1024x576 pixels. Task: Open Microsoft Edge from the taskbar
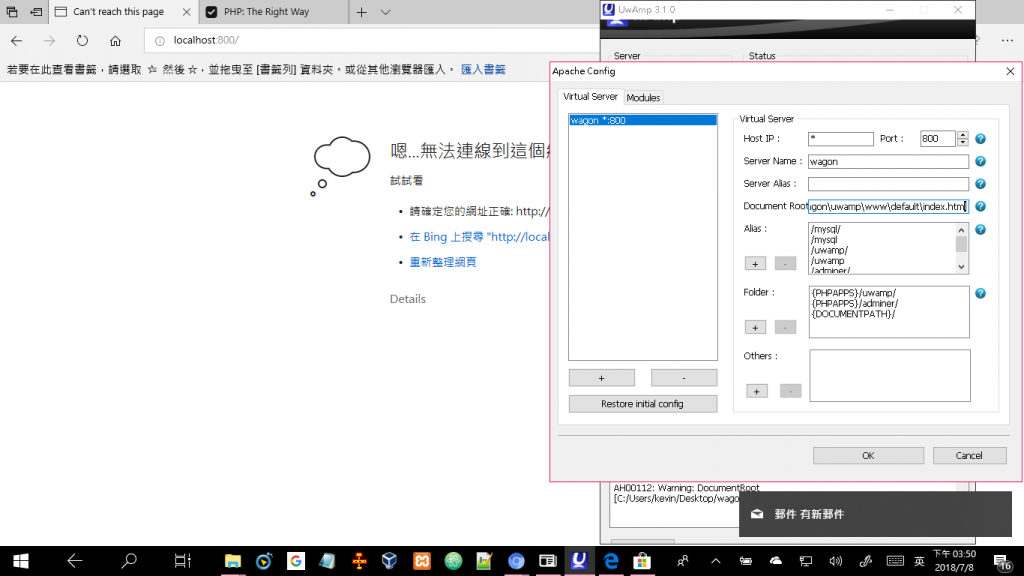coord(611,561)
